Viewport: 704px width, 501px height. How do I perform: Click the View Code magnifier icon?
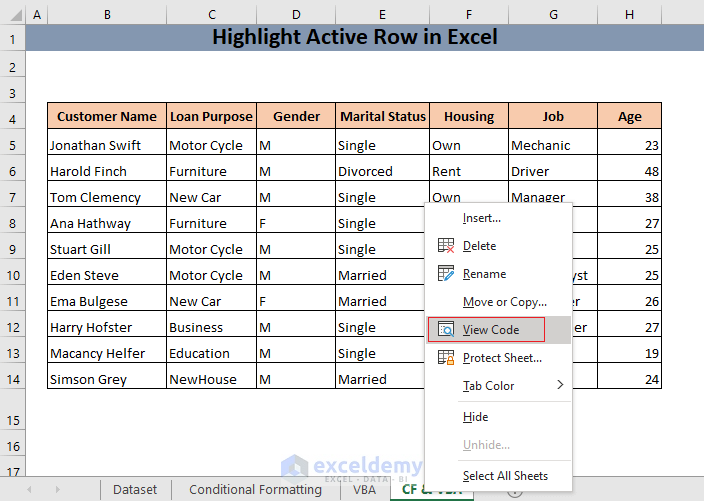[446, 330]
